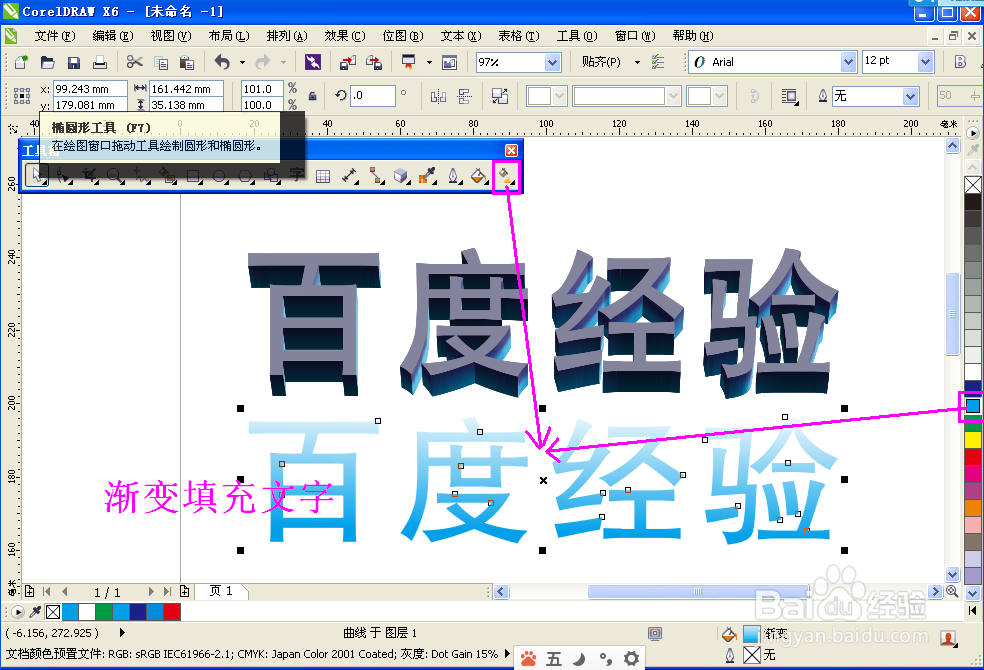Select the Shape tool

(61, 175)
